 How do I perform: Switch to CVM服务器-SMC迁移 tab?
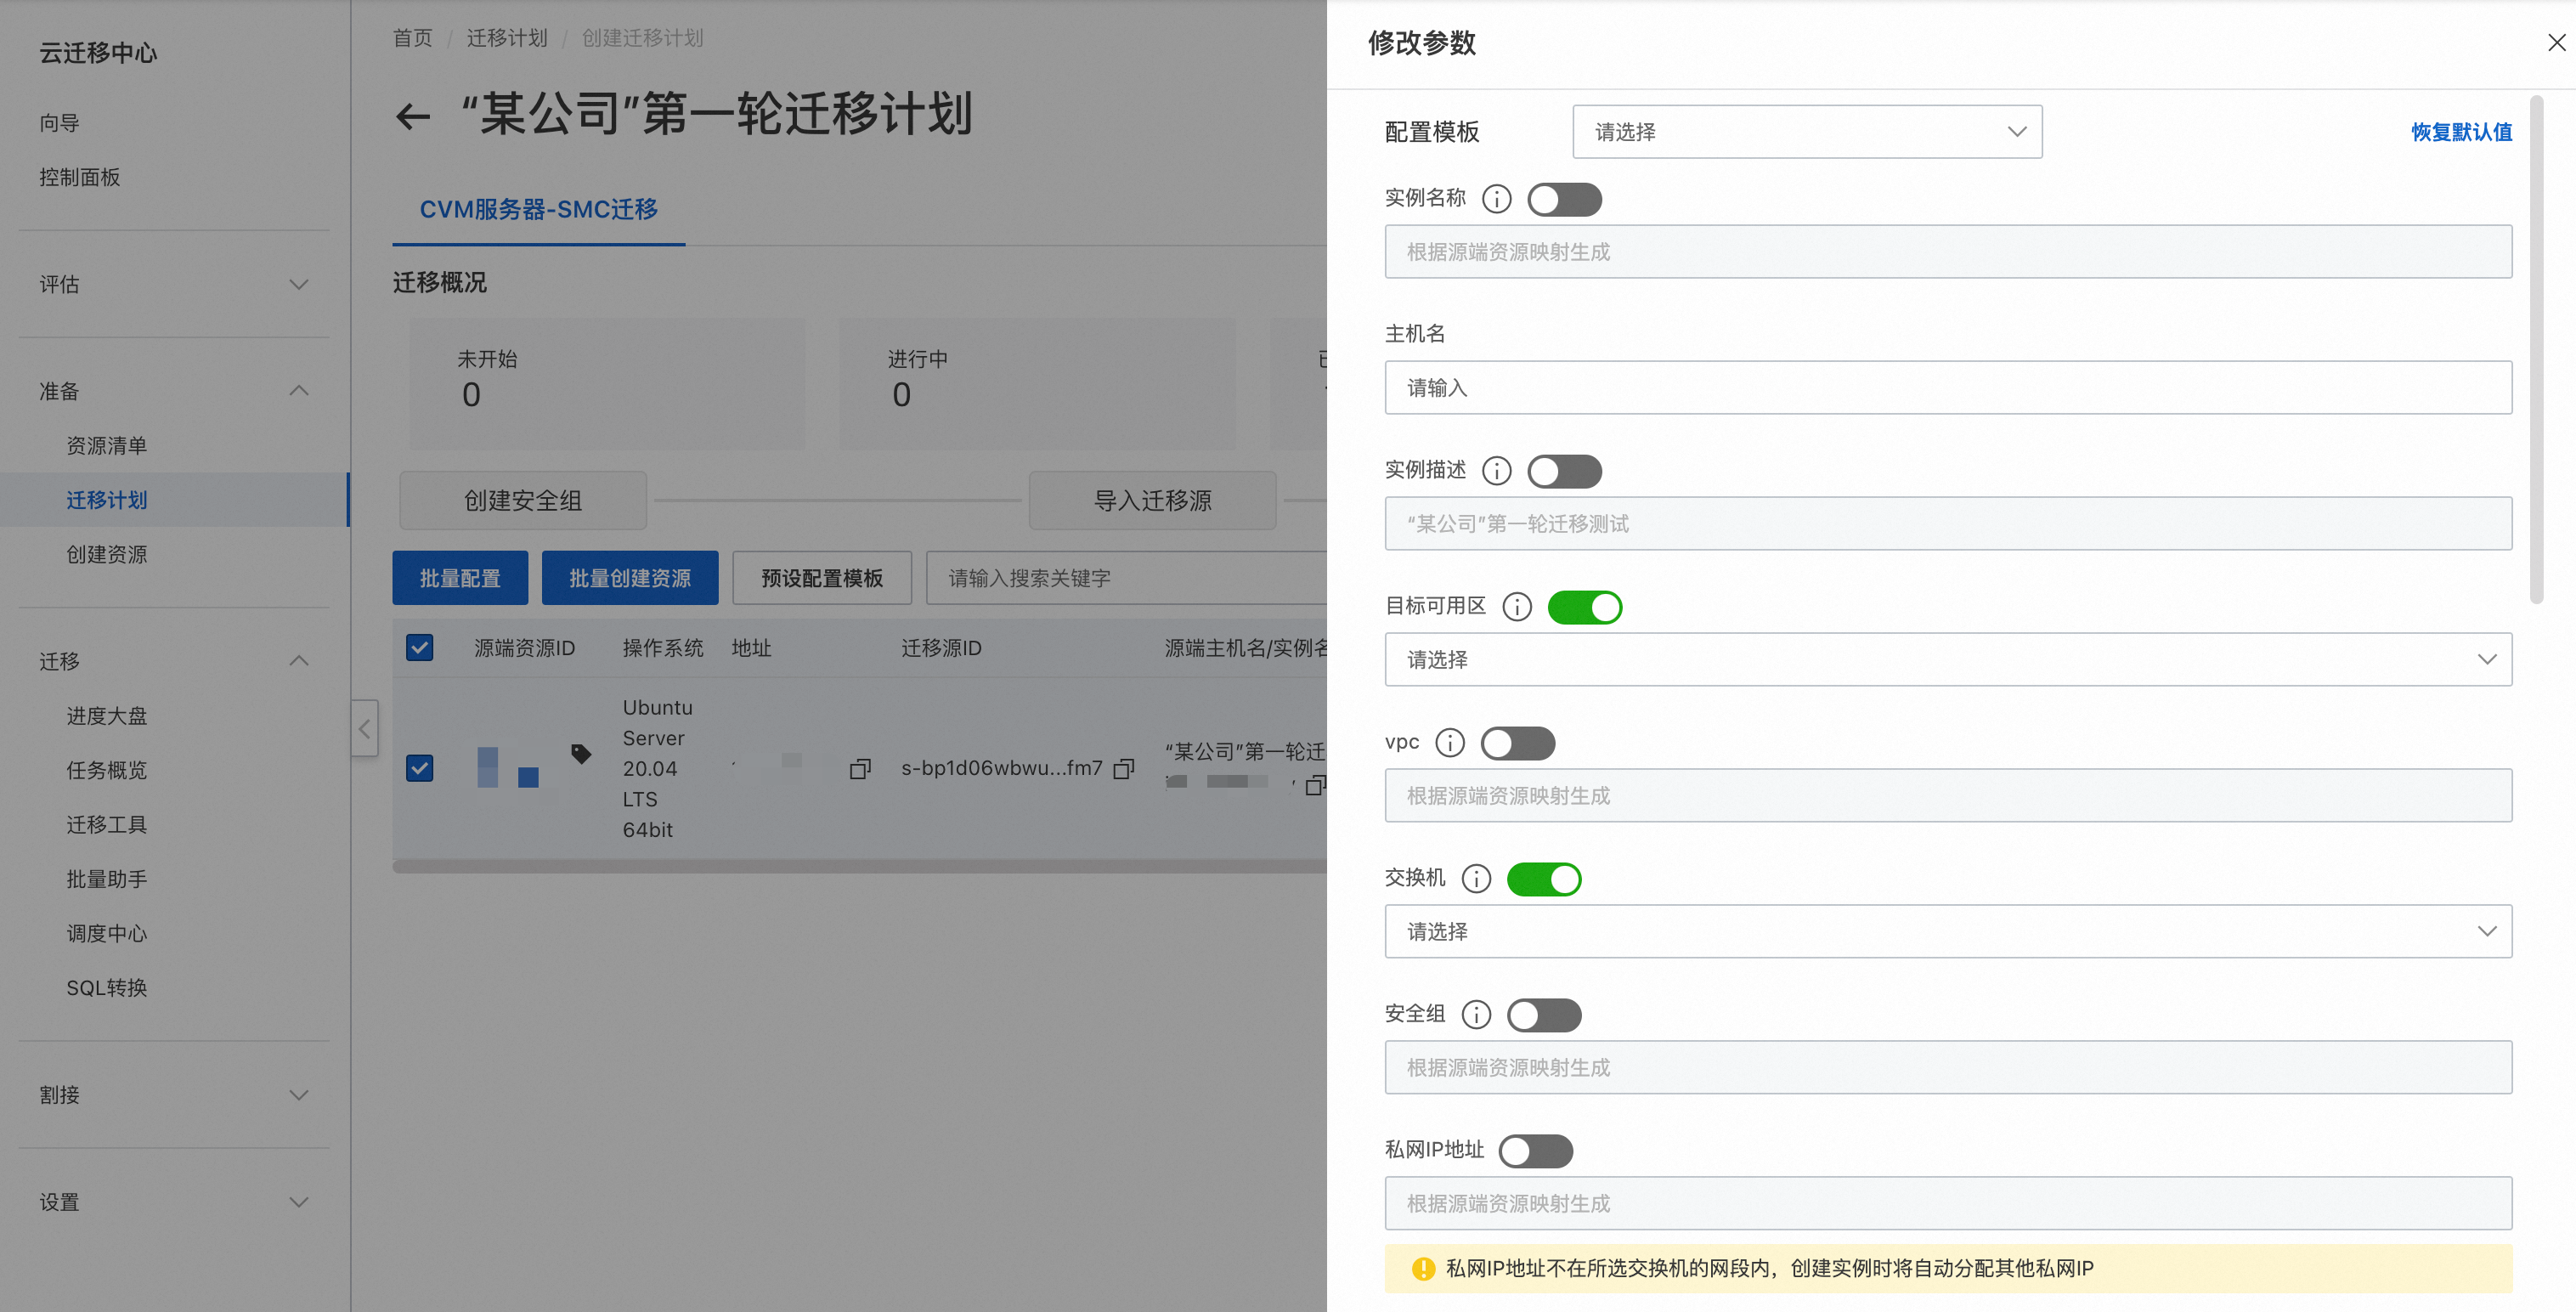pos(538,209)
